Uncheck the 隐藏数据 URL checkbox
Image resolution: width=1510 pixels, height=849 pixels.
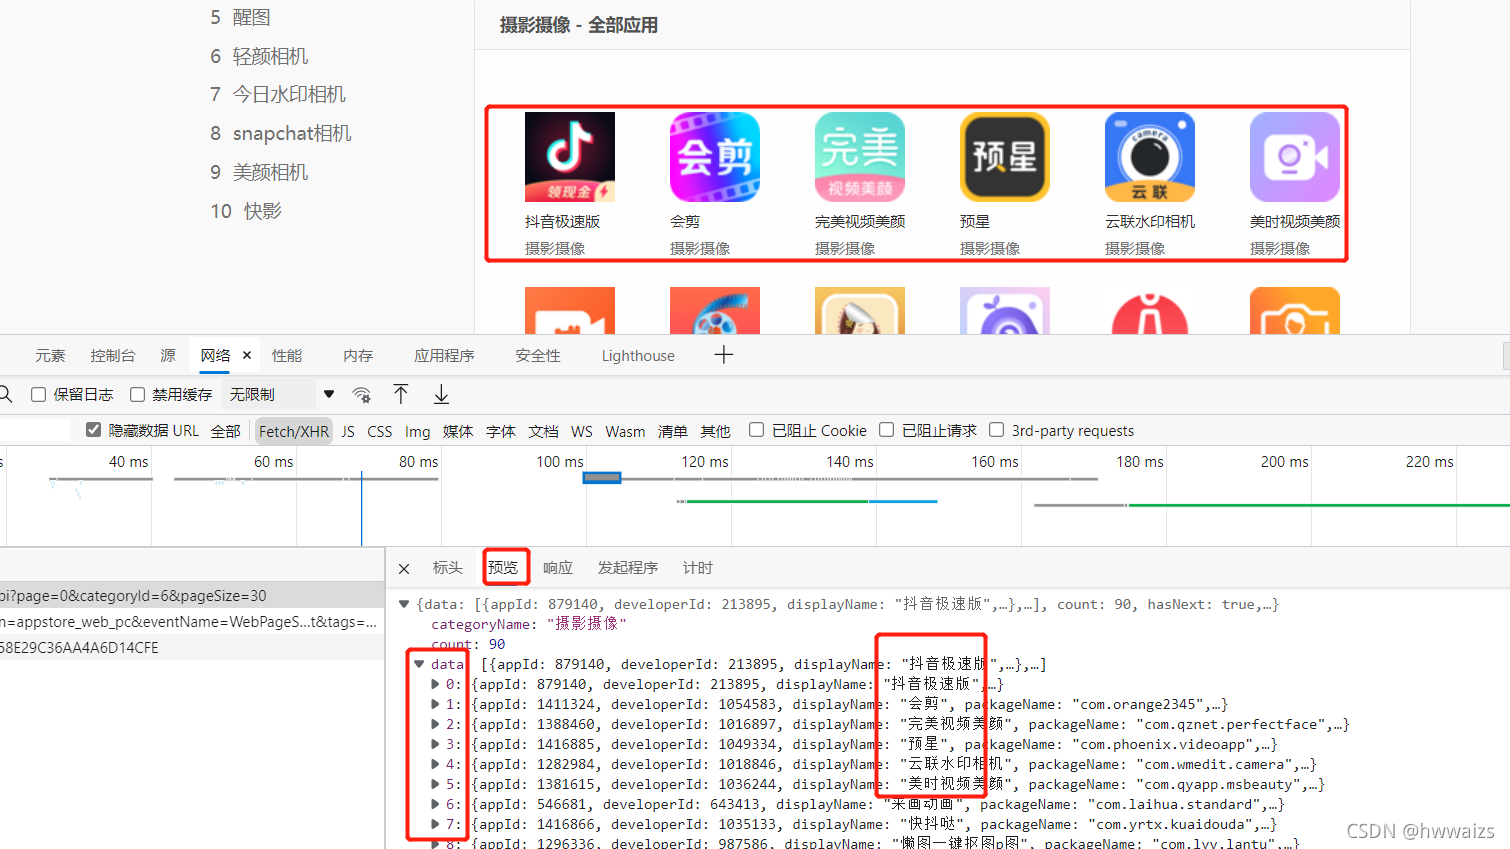[x=93, y=430]
